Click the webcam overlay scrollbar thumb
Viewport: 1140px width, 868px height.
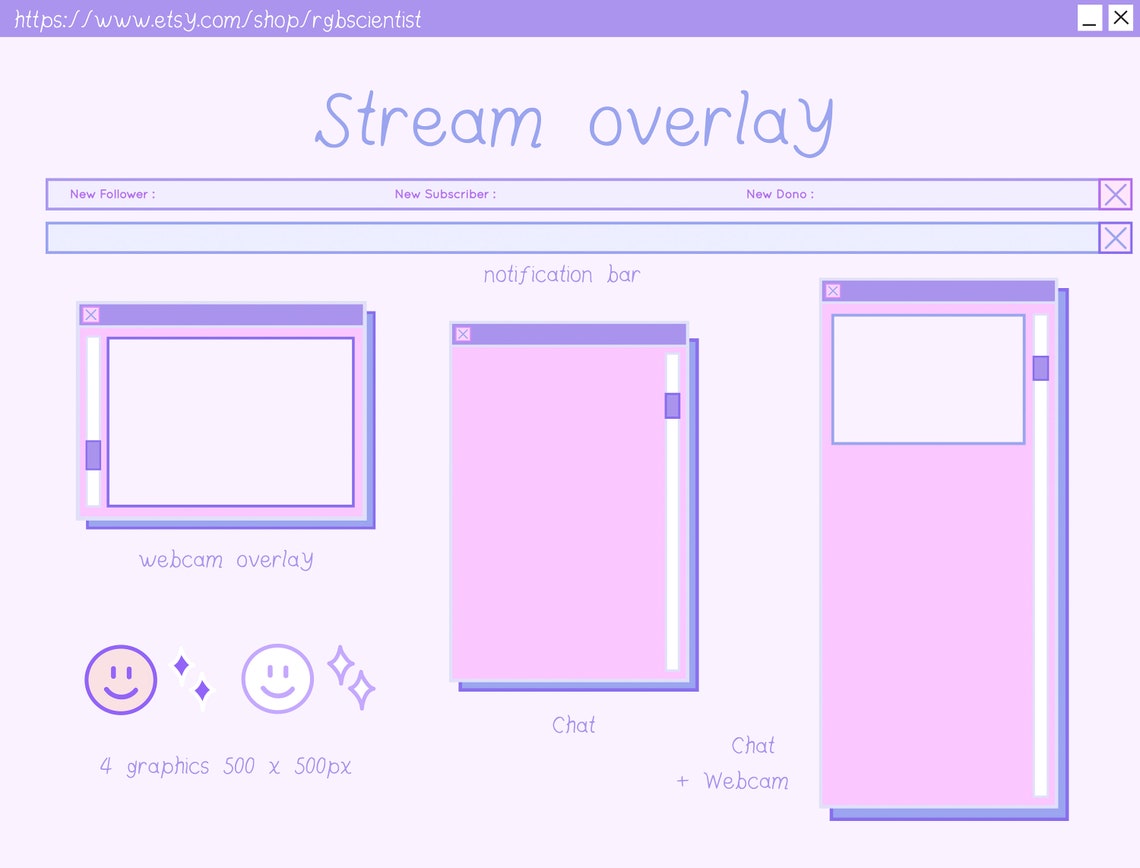pos(92,455)
